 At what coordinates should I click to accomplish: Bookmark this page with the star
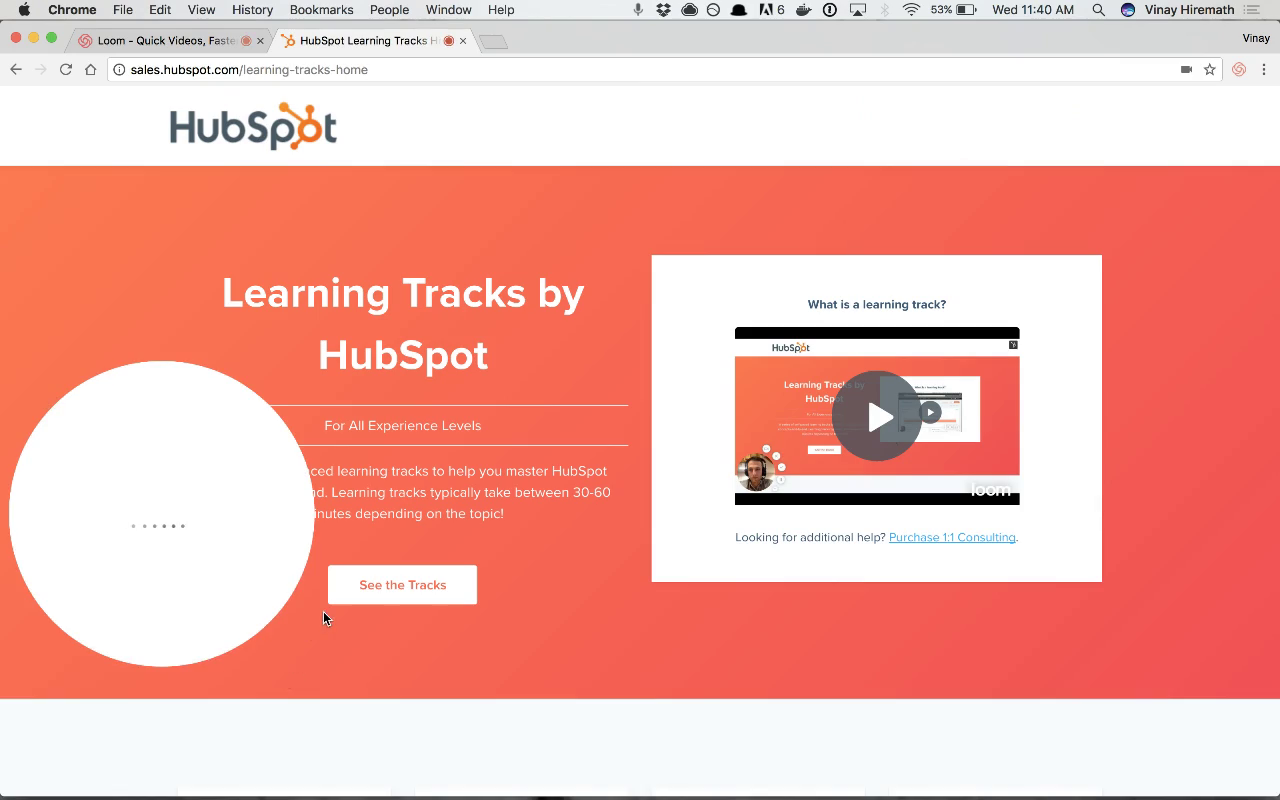click(1210, 70)
